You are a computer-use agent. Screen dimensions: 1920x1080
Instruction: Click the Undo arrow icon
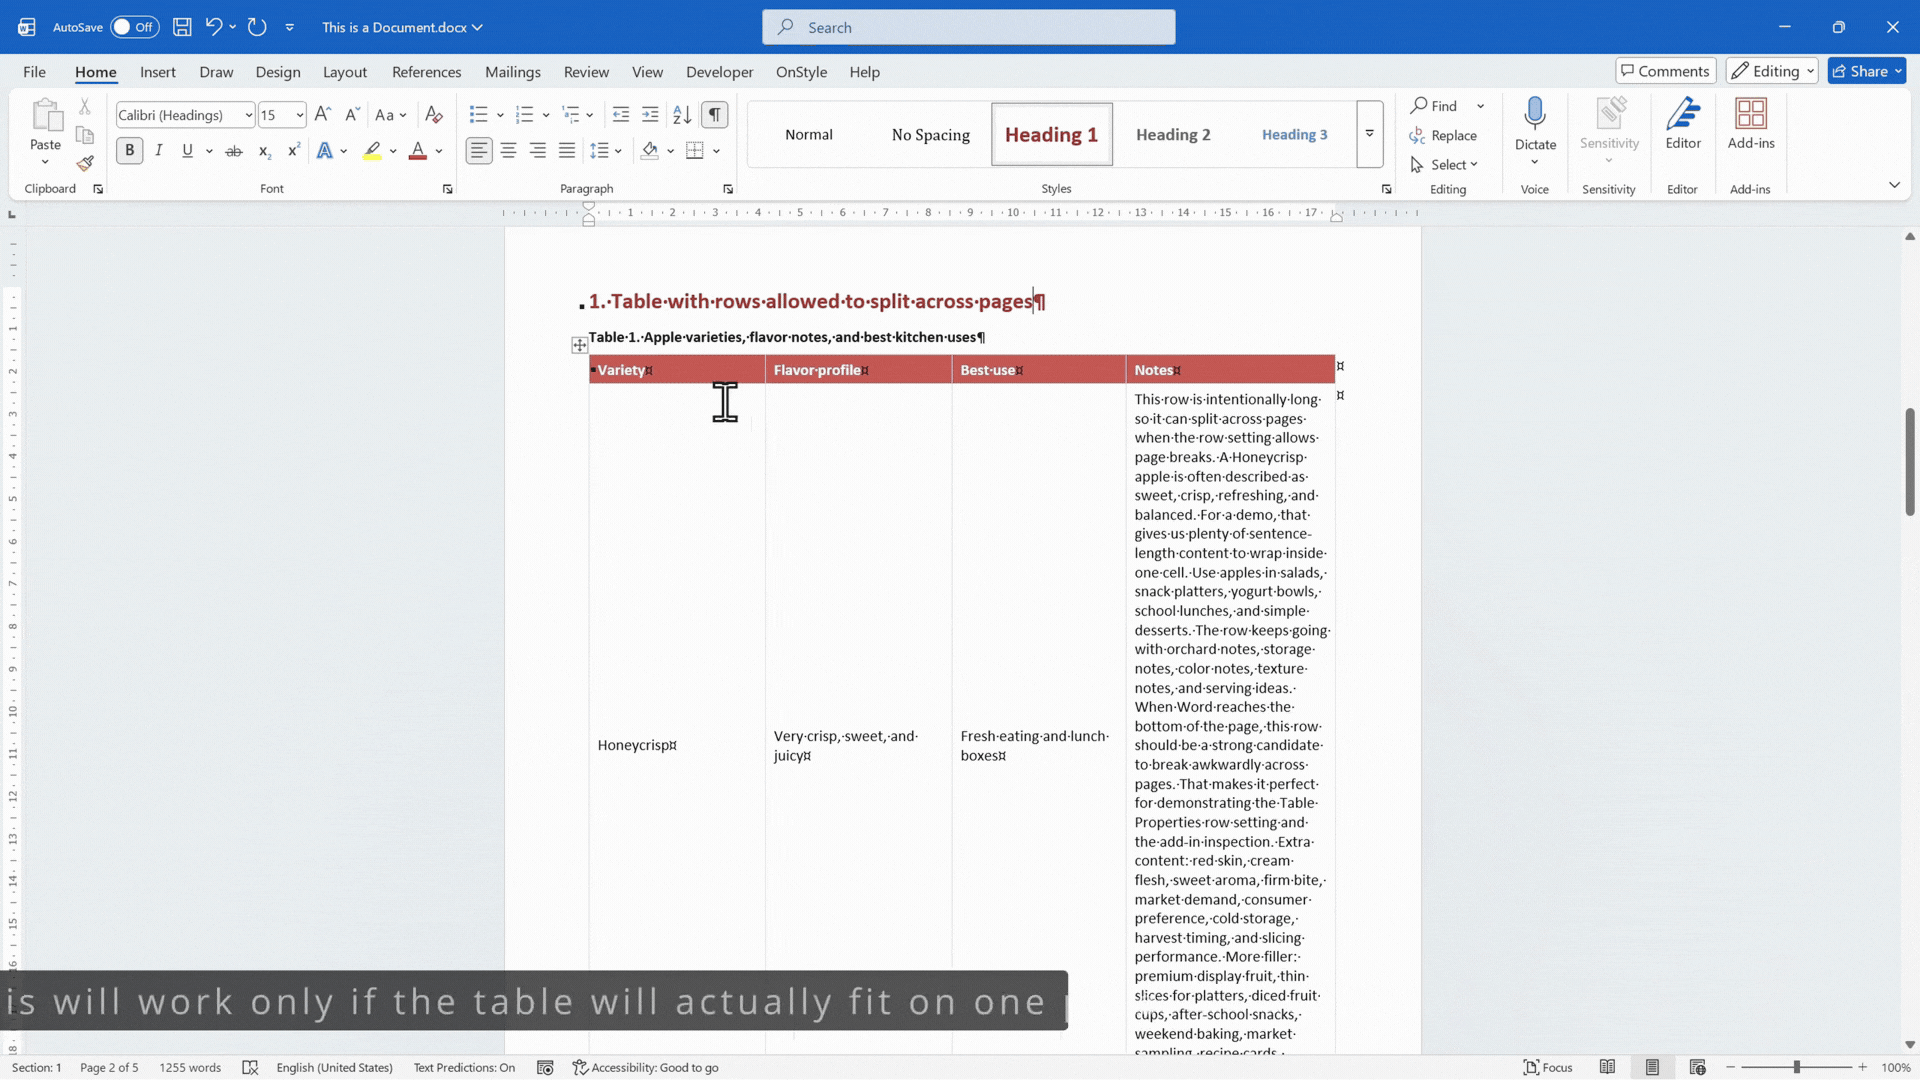(213, 27)
